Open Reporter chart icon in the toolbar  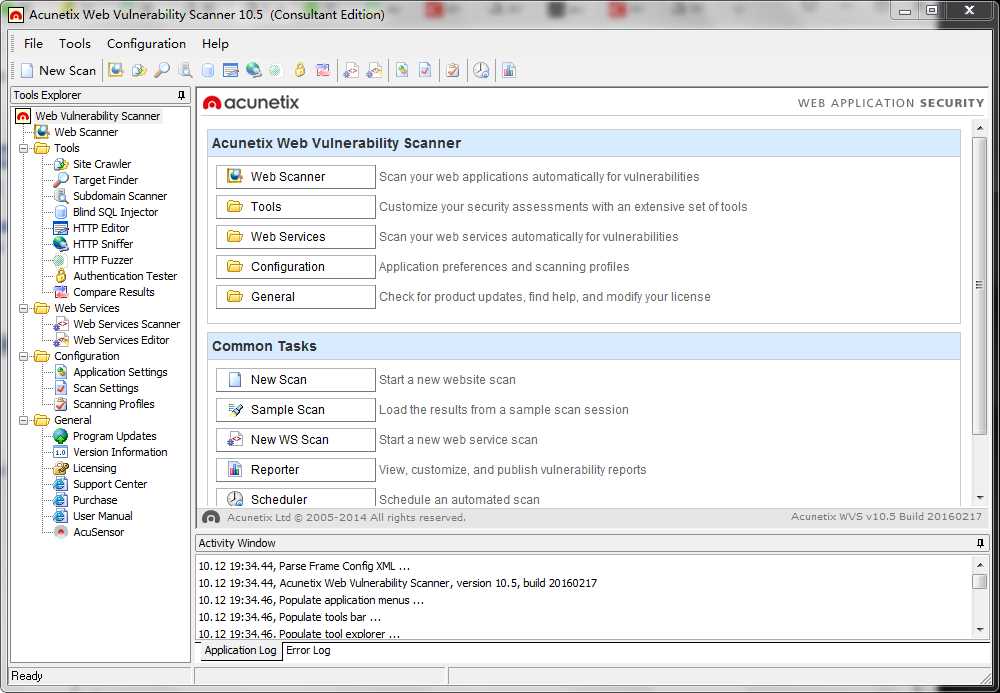pyautogui.click(x=508, y=70)
